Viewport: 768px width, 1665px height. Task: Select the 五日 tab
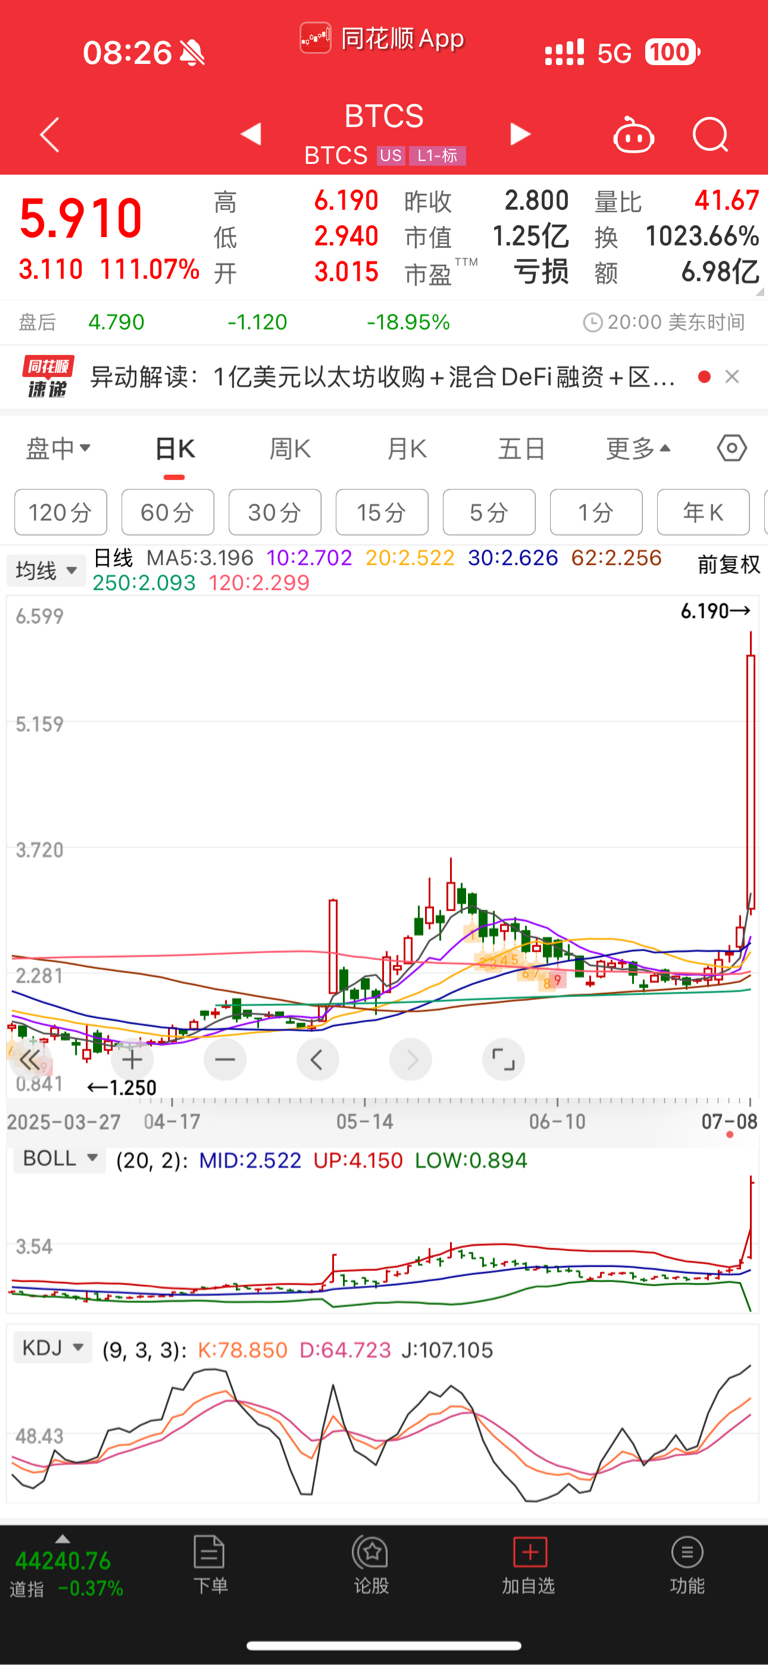[x=522, y=449]
